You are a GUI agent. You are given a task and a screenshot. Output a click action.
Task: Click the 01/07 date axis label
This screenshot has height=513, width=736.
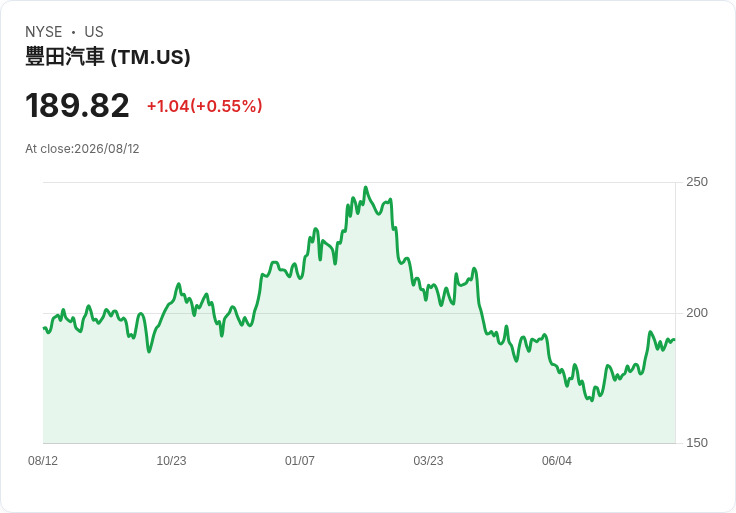point(299,461)
